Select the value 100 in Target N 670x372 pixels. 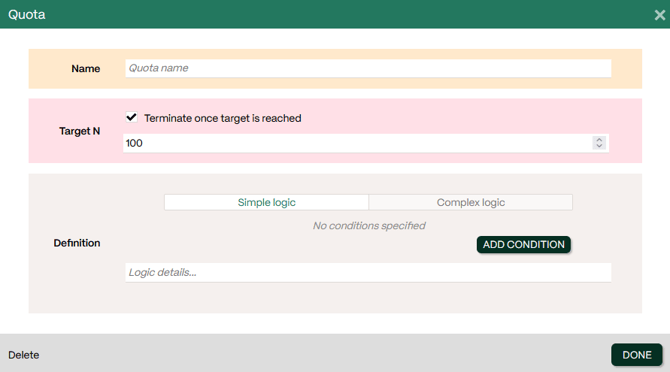coord(134,143)
